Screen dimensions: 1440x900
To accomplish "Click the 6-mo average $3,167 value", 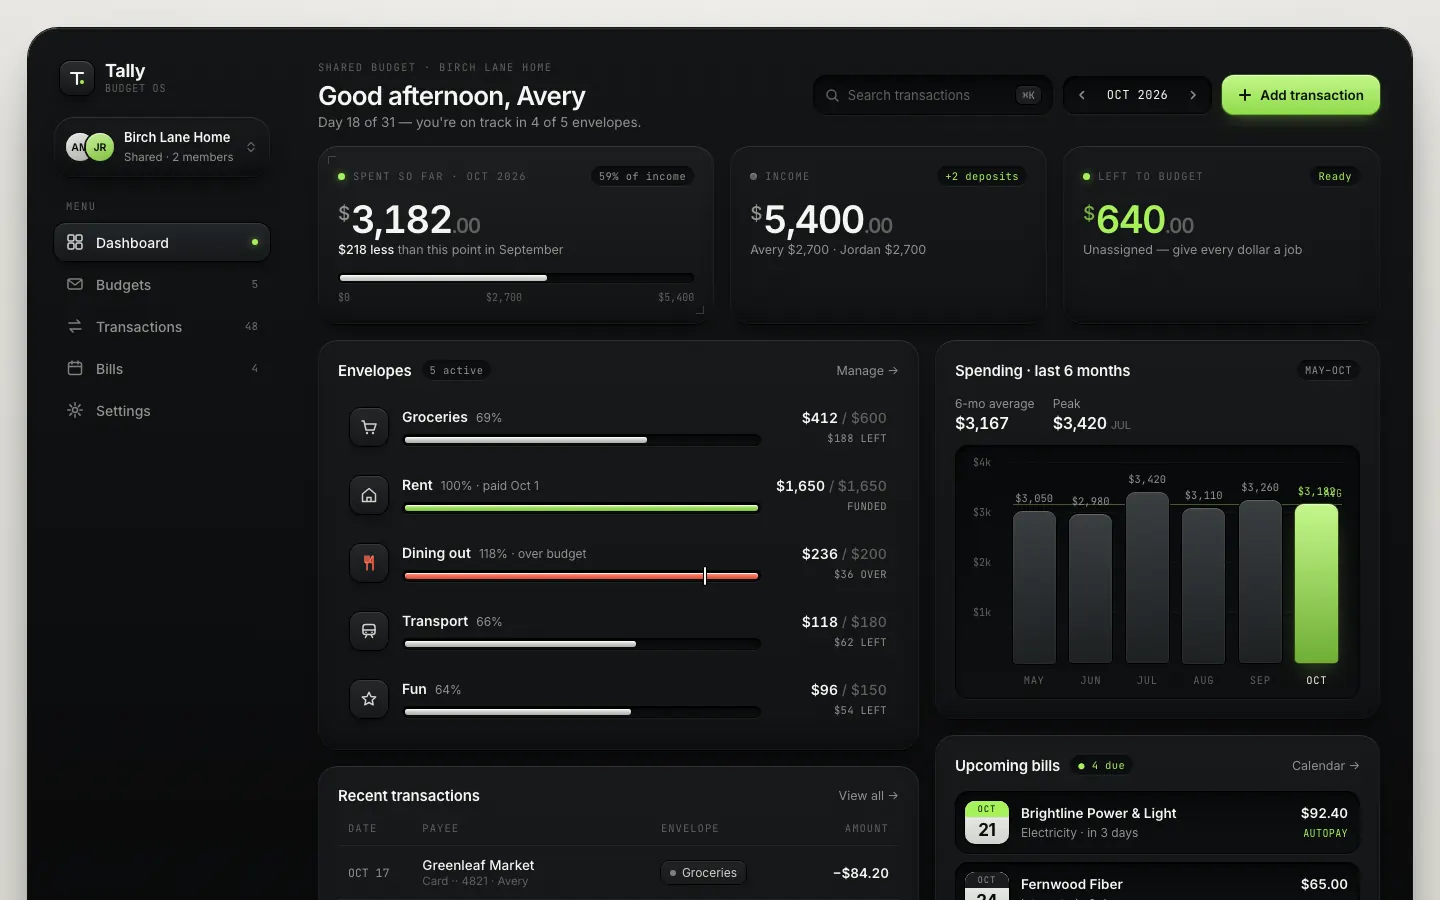I will [982, 423].
